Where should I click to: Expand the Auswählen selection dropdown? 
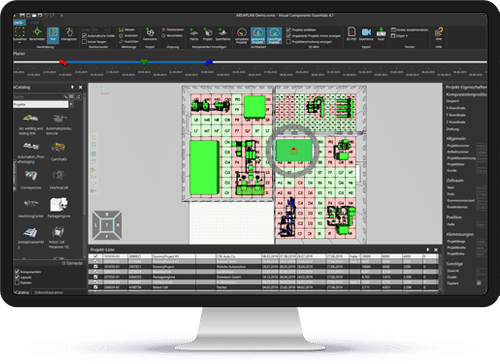point(20,43)
